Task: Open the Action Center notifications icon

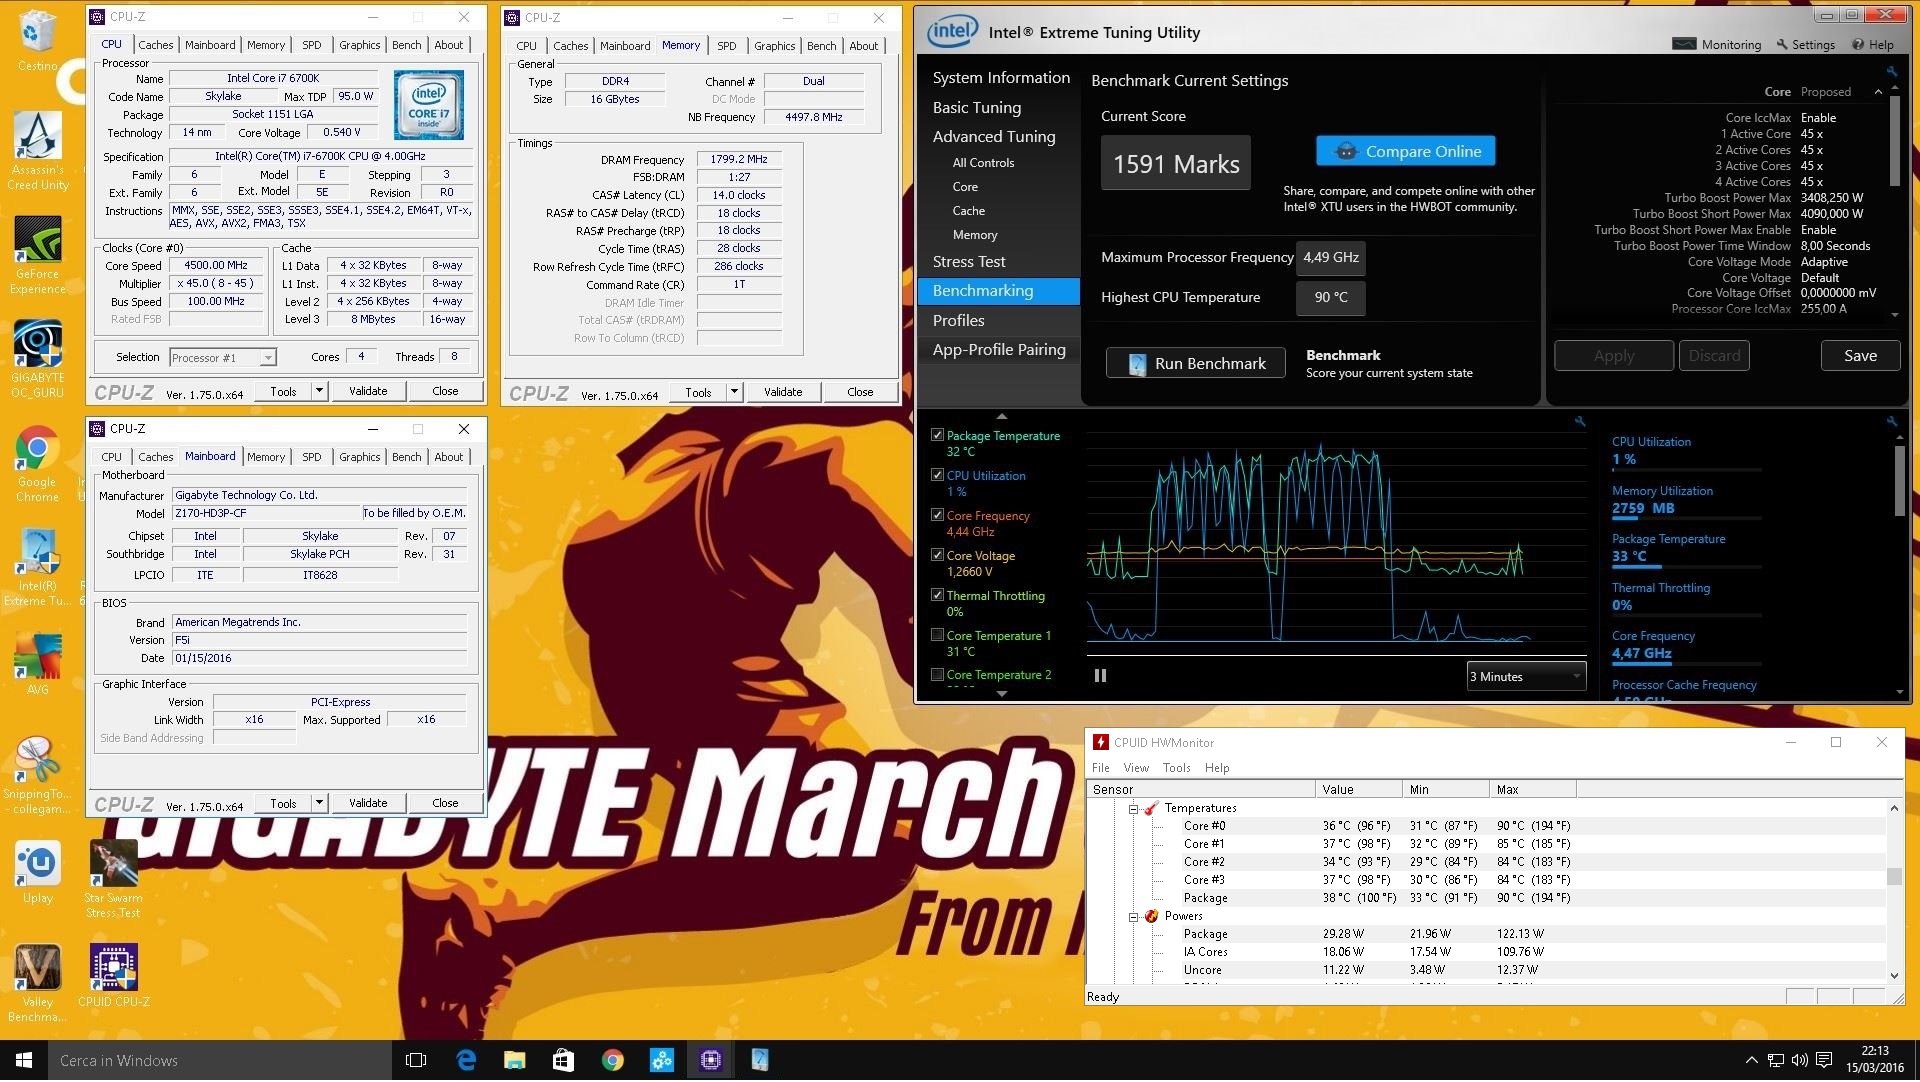Action: point(1824,1061)
